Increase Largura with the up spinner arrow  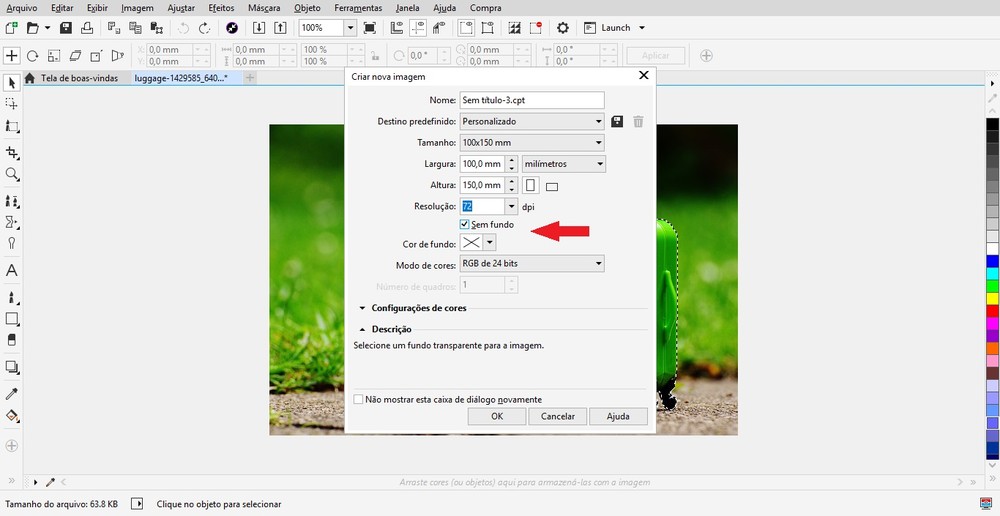(x=511, y=159)
